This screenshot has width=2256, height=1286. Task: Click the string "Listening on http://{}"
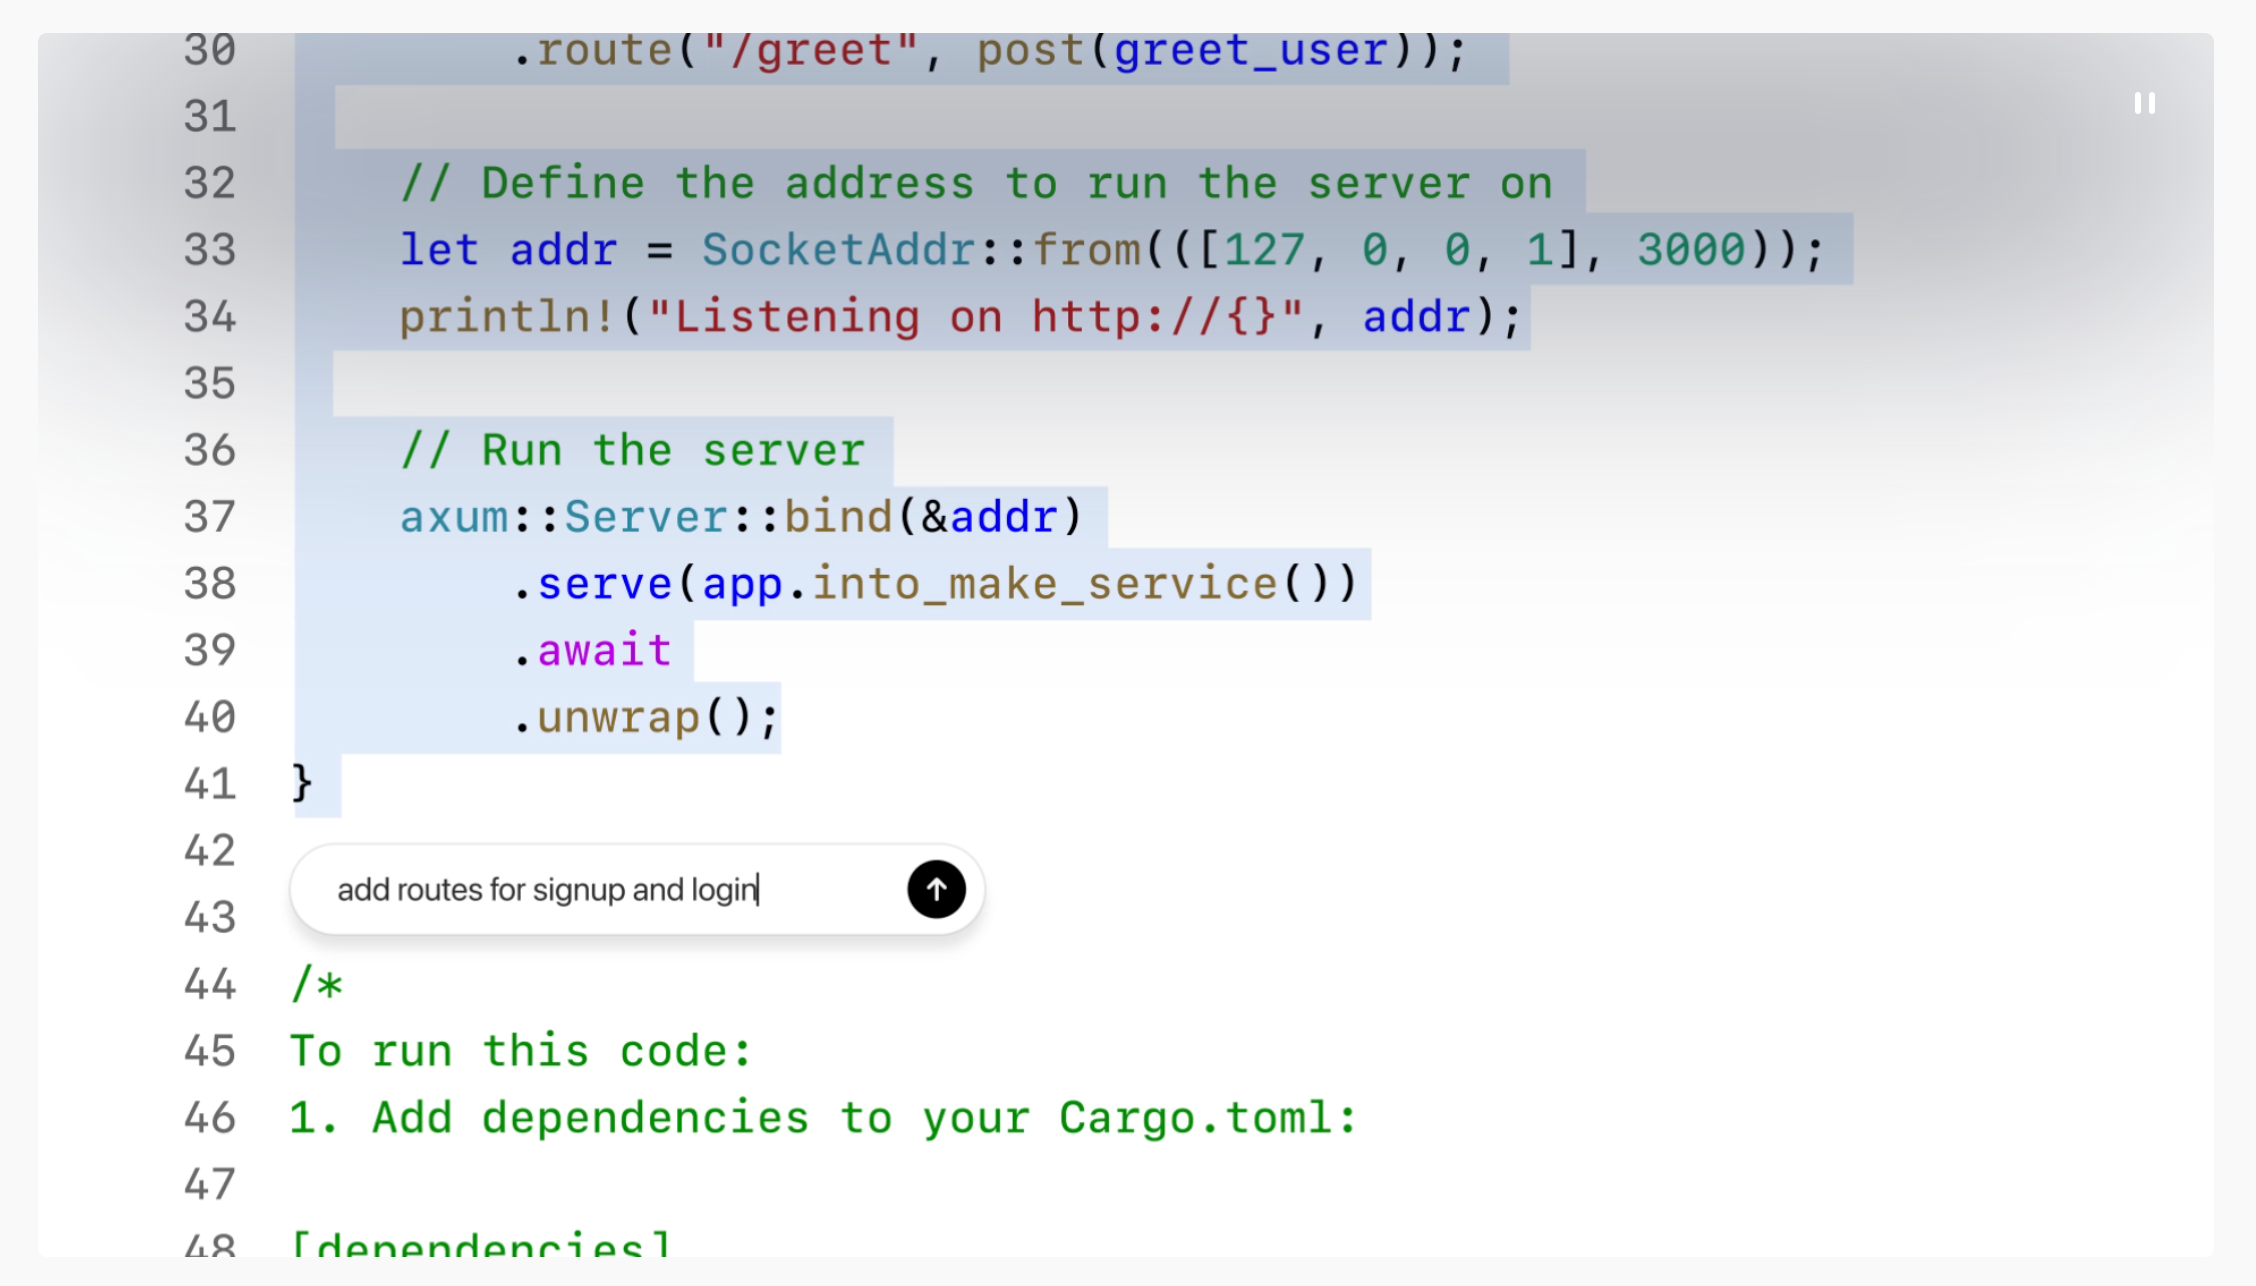(x=976, y=317)
